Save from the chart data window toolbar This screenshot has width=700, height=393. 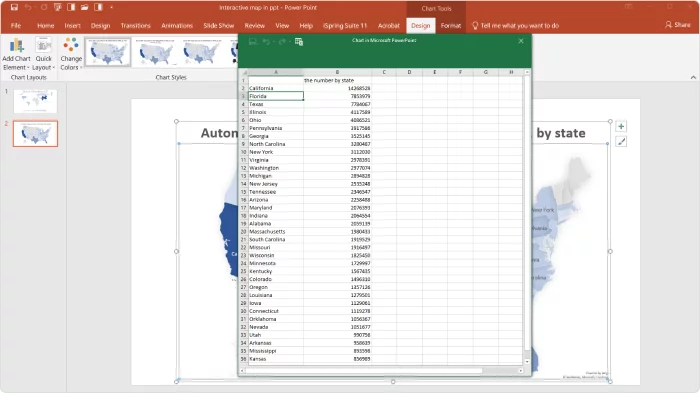click(x=253, y=42)
